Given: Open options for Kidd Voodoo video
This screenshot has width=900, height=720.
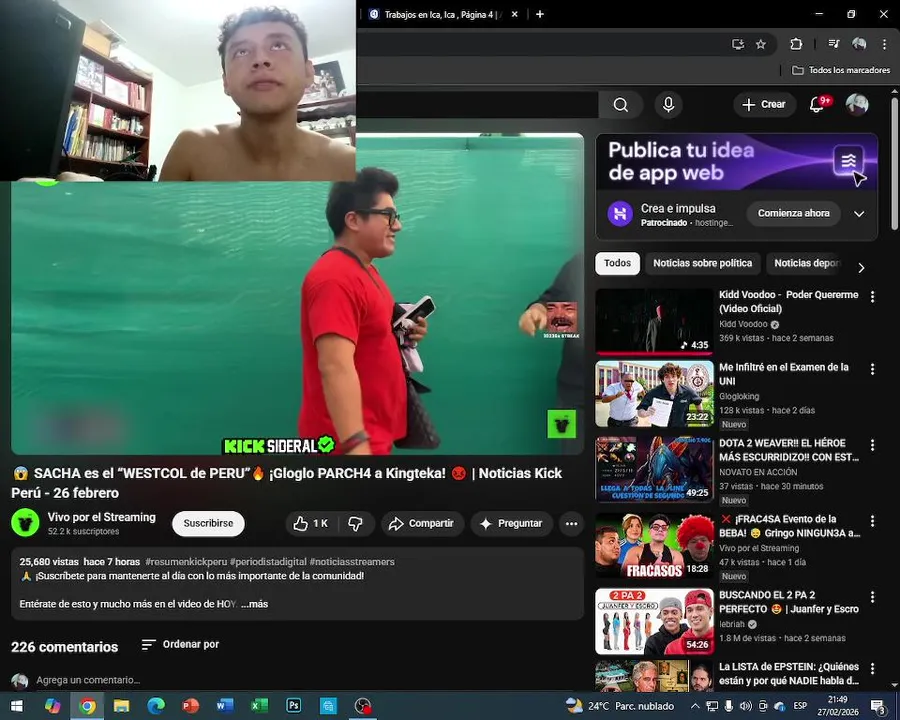Looking at the screenshot, I should tap(872, 296).
